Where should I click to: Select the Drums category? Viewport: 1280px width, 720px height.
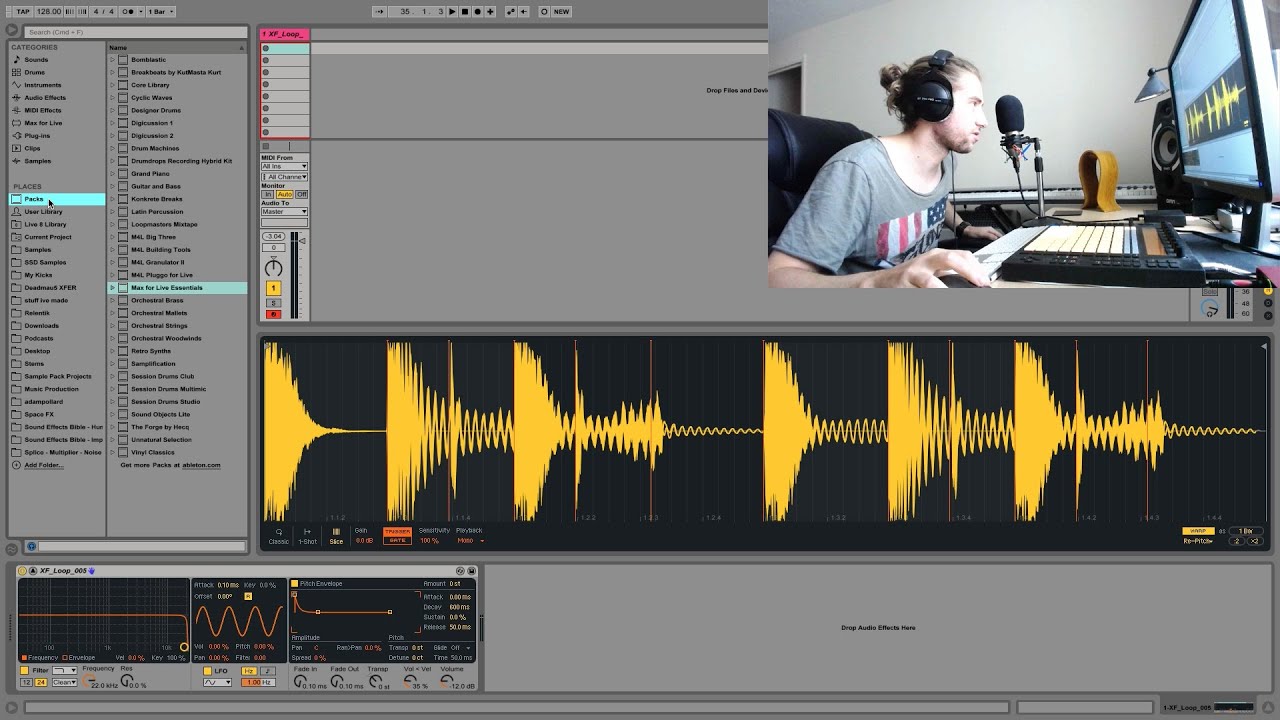pyautogui.click(x=34, y=72)
